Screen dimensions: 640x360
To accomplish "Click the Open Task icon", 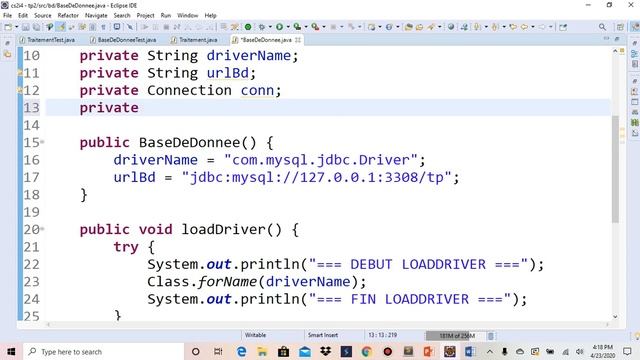I will [419, 27].
